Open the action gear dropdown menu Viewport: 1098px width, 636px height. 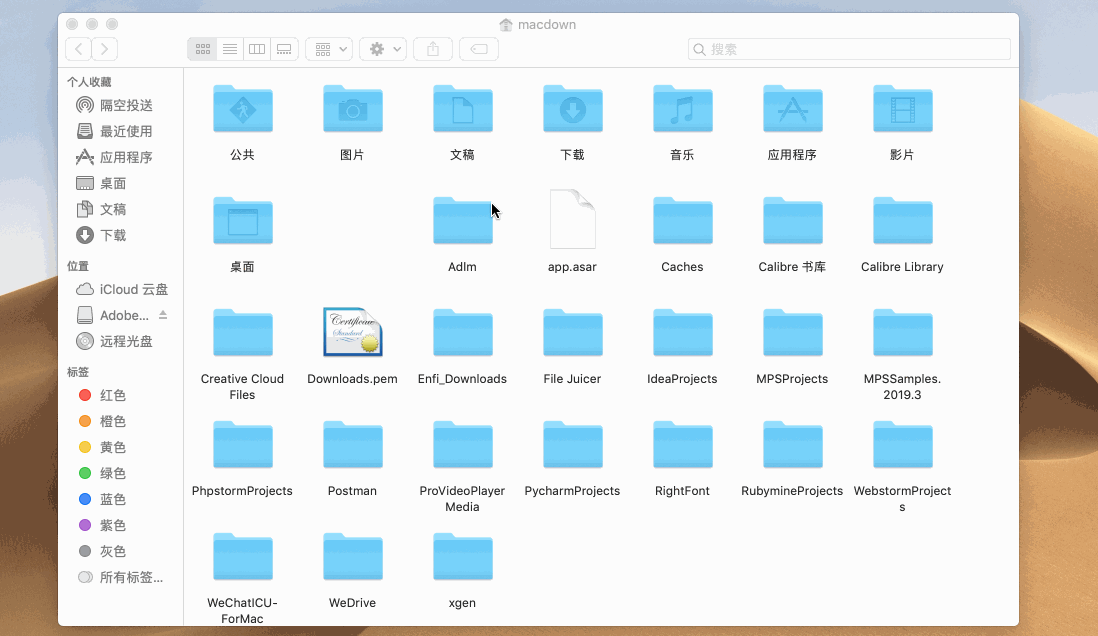[382, 48]
